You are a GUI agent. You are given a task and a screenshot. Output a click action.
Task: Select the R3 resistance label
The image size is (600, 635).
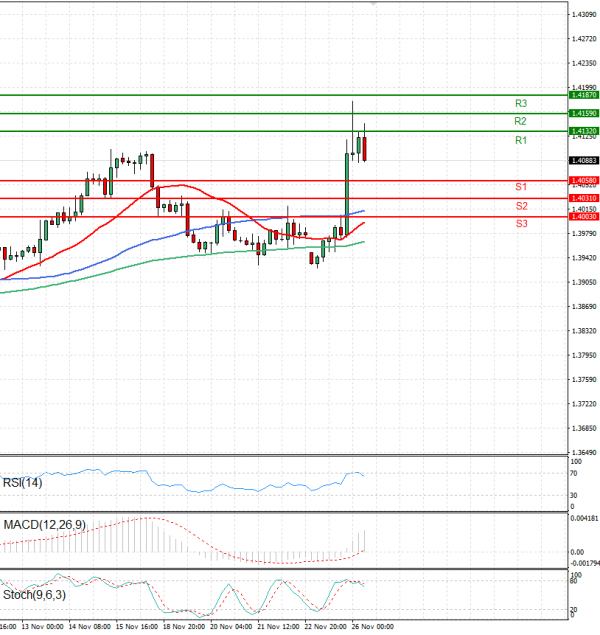(x=521, y=104)
